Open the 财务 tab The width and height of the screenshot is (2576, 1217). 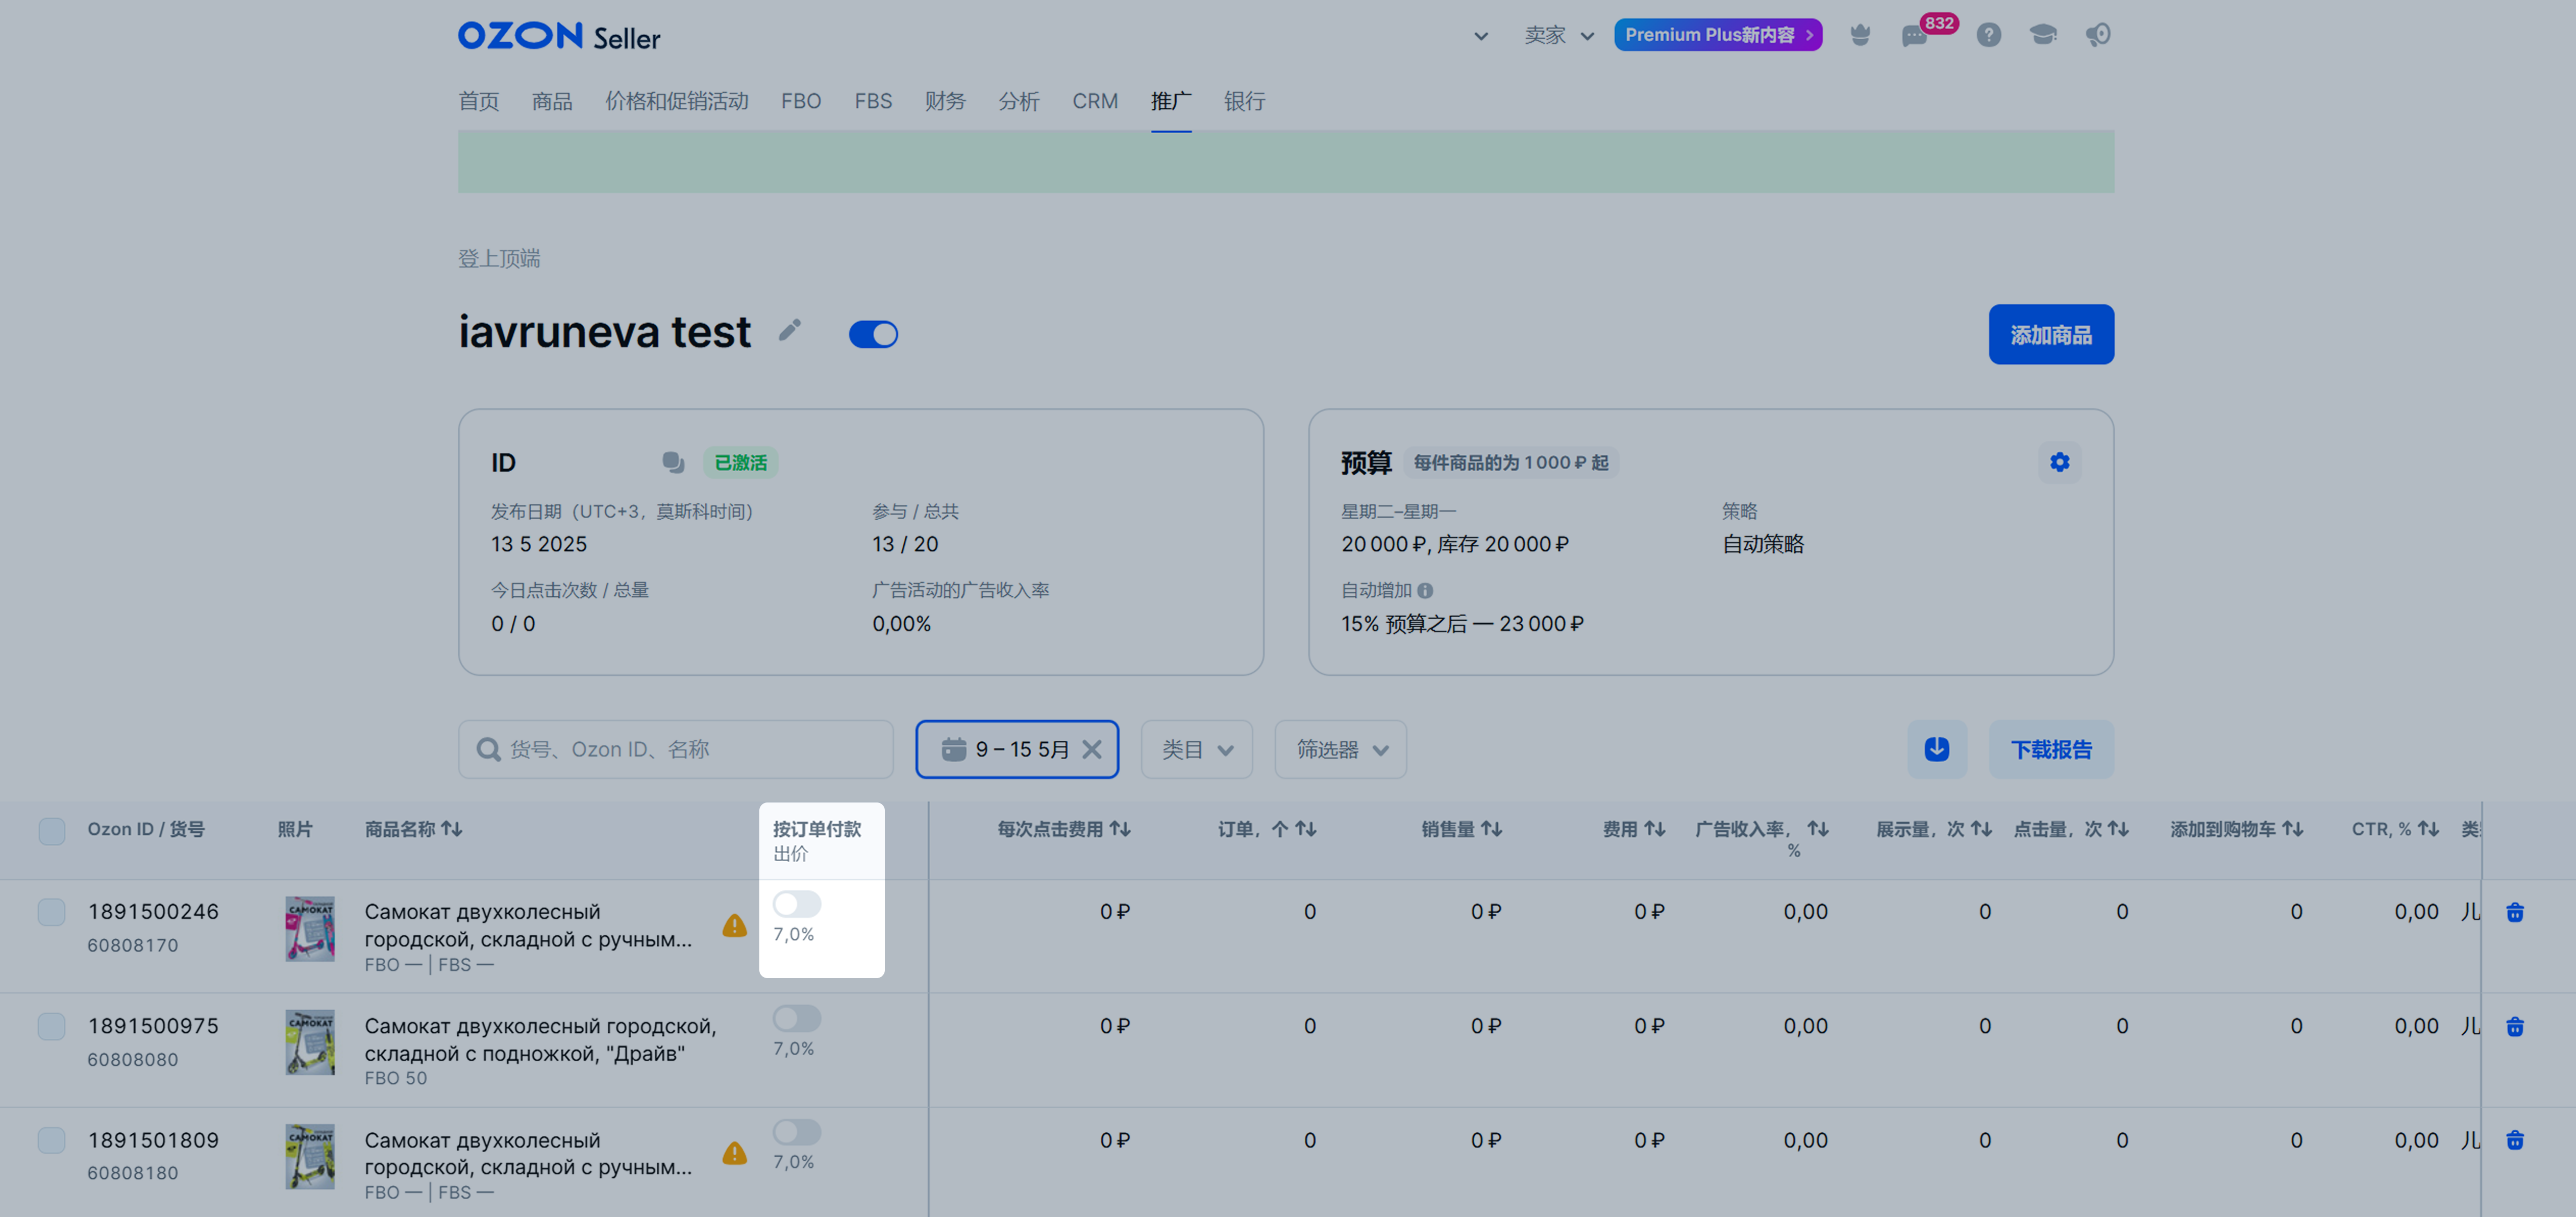(x=945, y=101)
